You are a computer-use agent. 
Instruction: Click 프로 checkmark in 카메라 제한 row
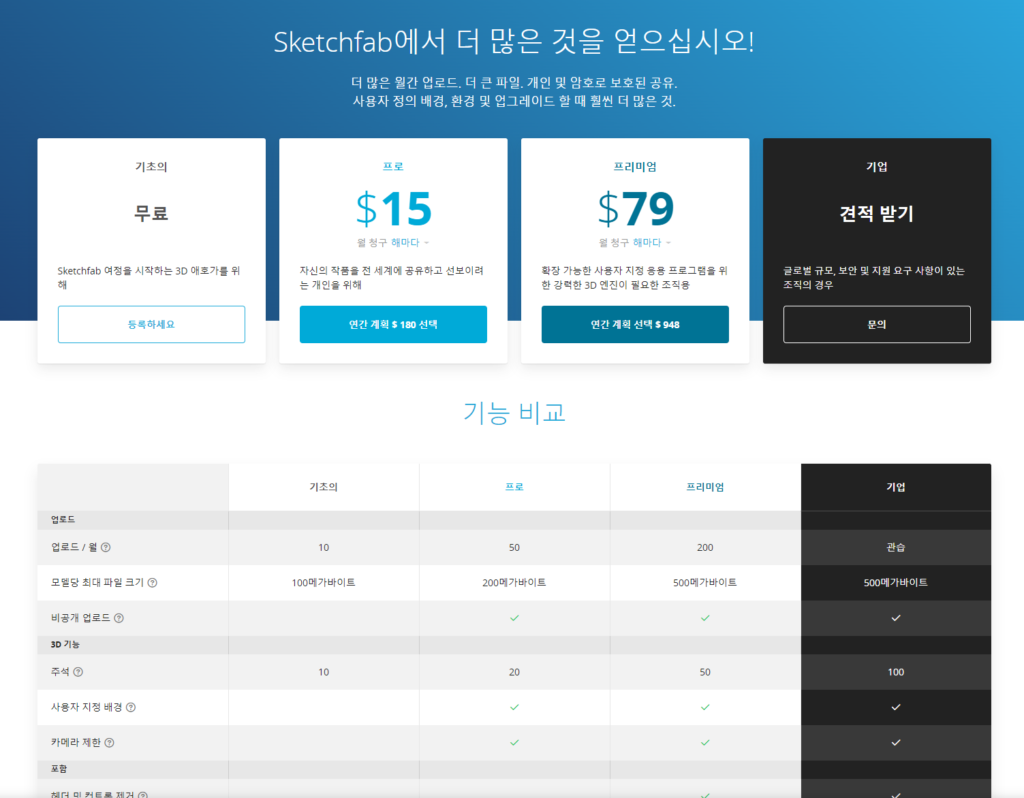pos(515,742)
